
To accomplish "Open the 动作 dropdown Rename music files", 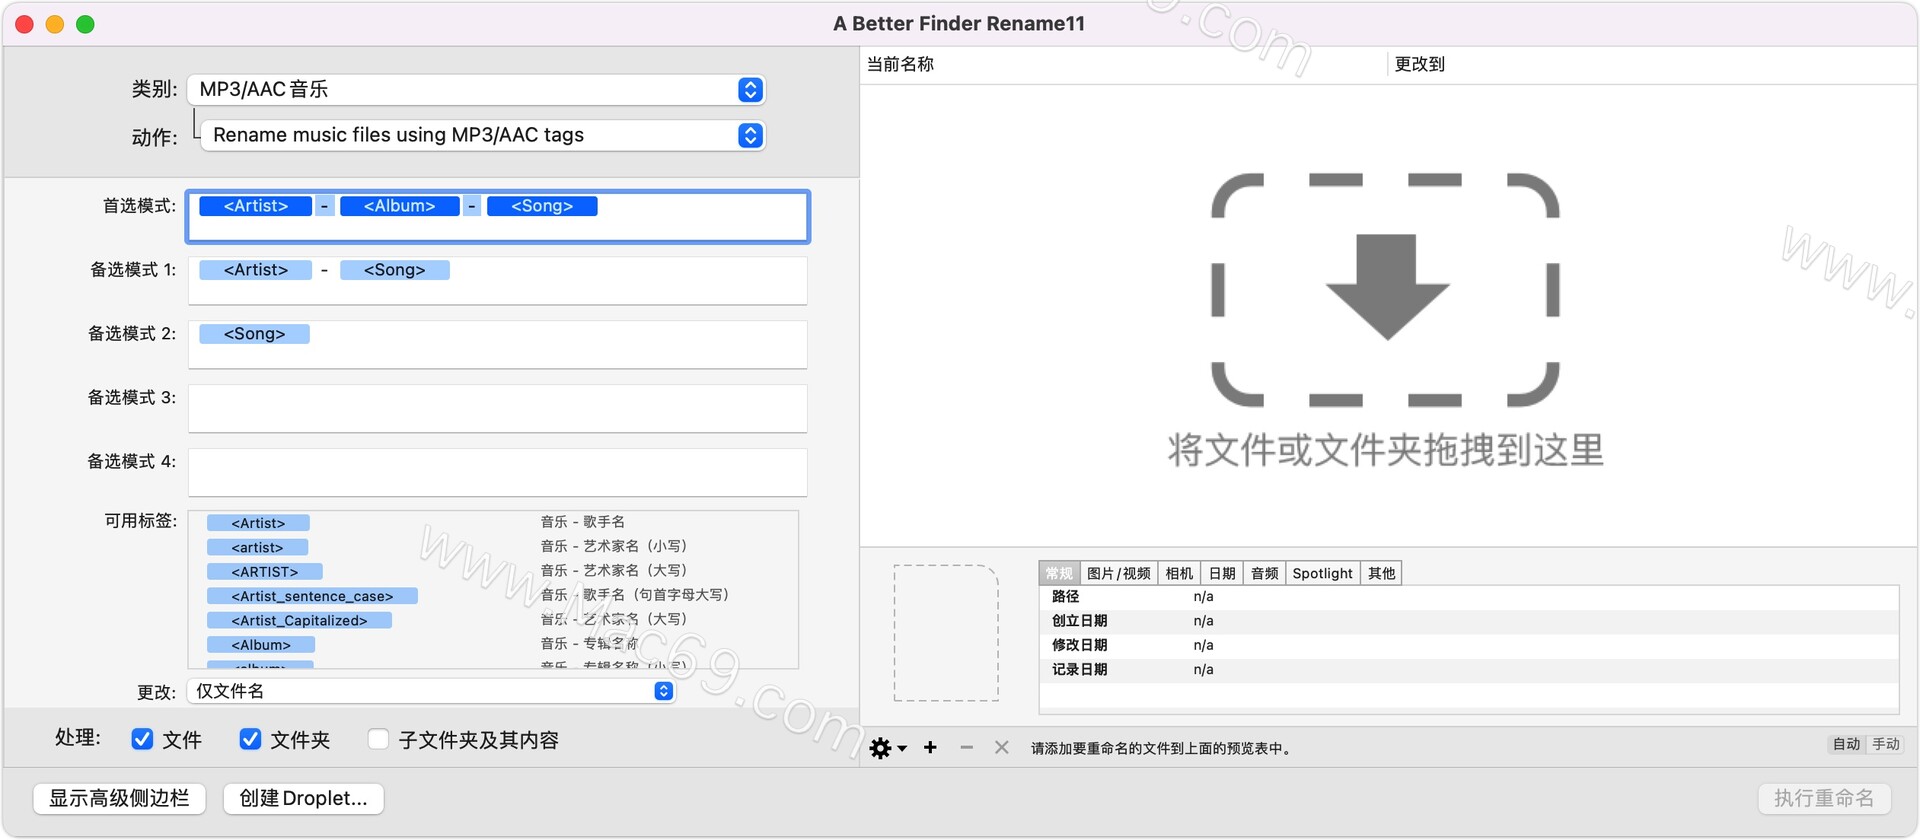I will (x=483, y=135).
